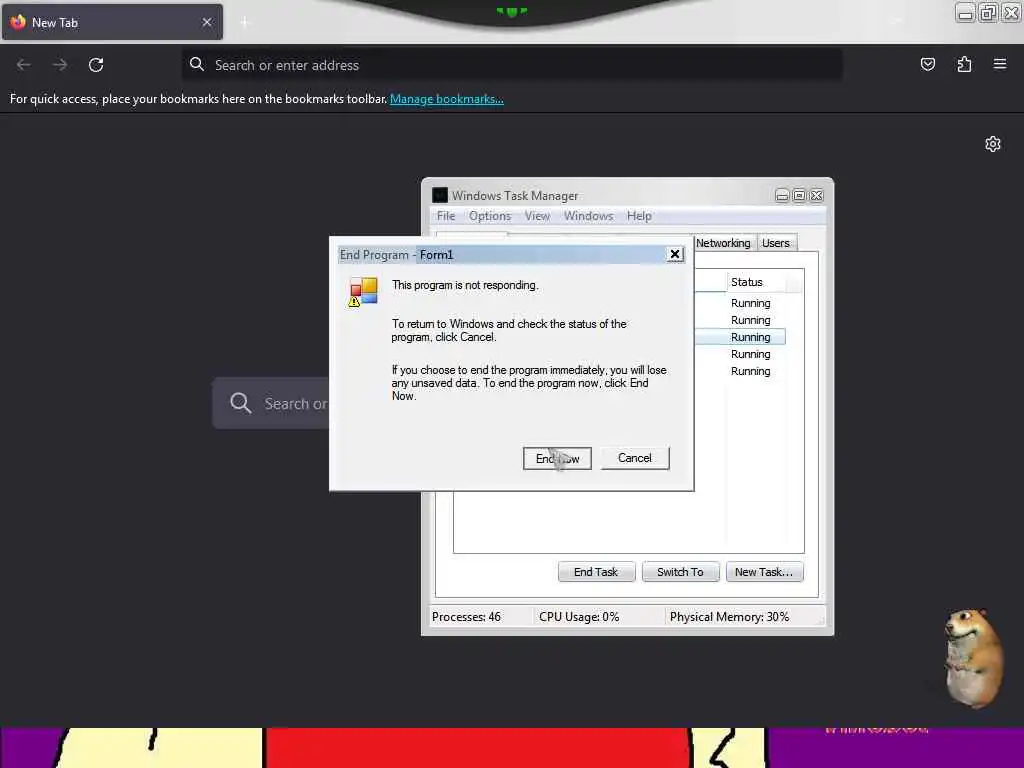This screenshot has width=1024, height=768.
Task: Open Options menu in Task Manager
Action: (x=490, y=216)
